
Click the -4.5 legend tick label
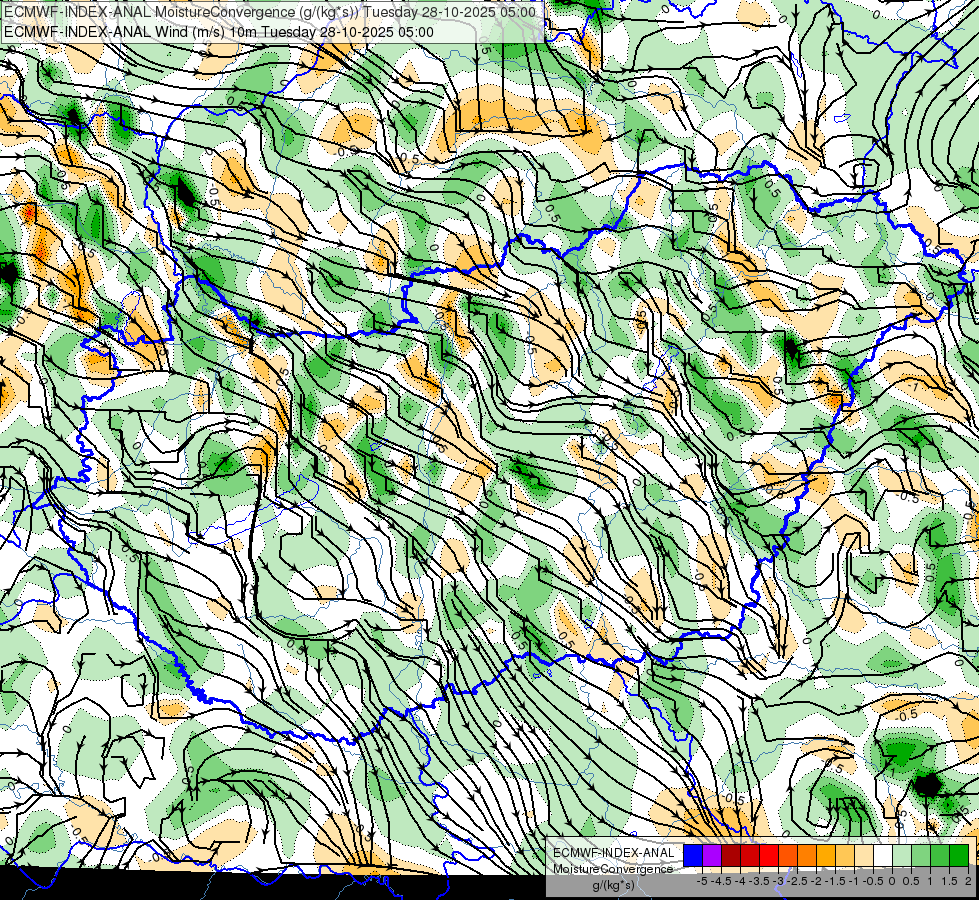(x=721, y=881)
